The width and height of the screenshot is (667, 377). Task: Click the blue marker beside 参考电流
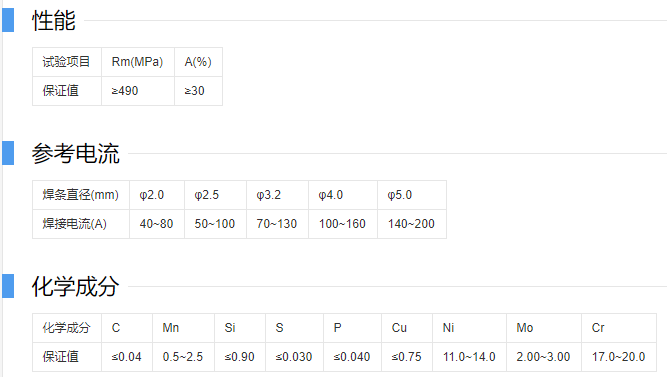pyautogui.click(x=8, y=153)
